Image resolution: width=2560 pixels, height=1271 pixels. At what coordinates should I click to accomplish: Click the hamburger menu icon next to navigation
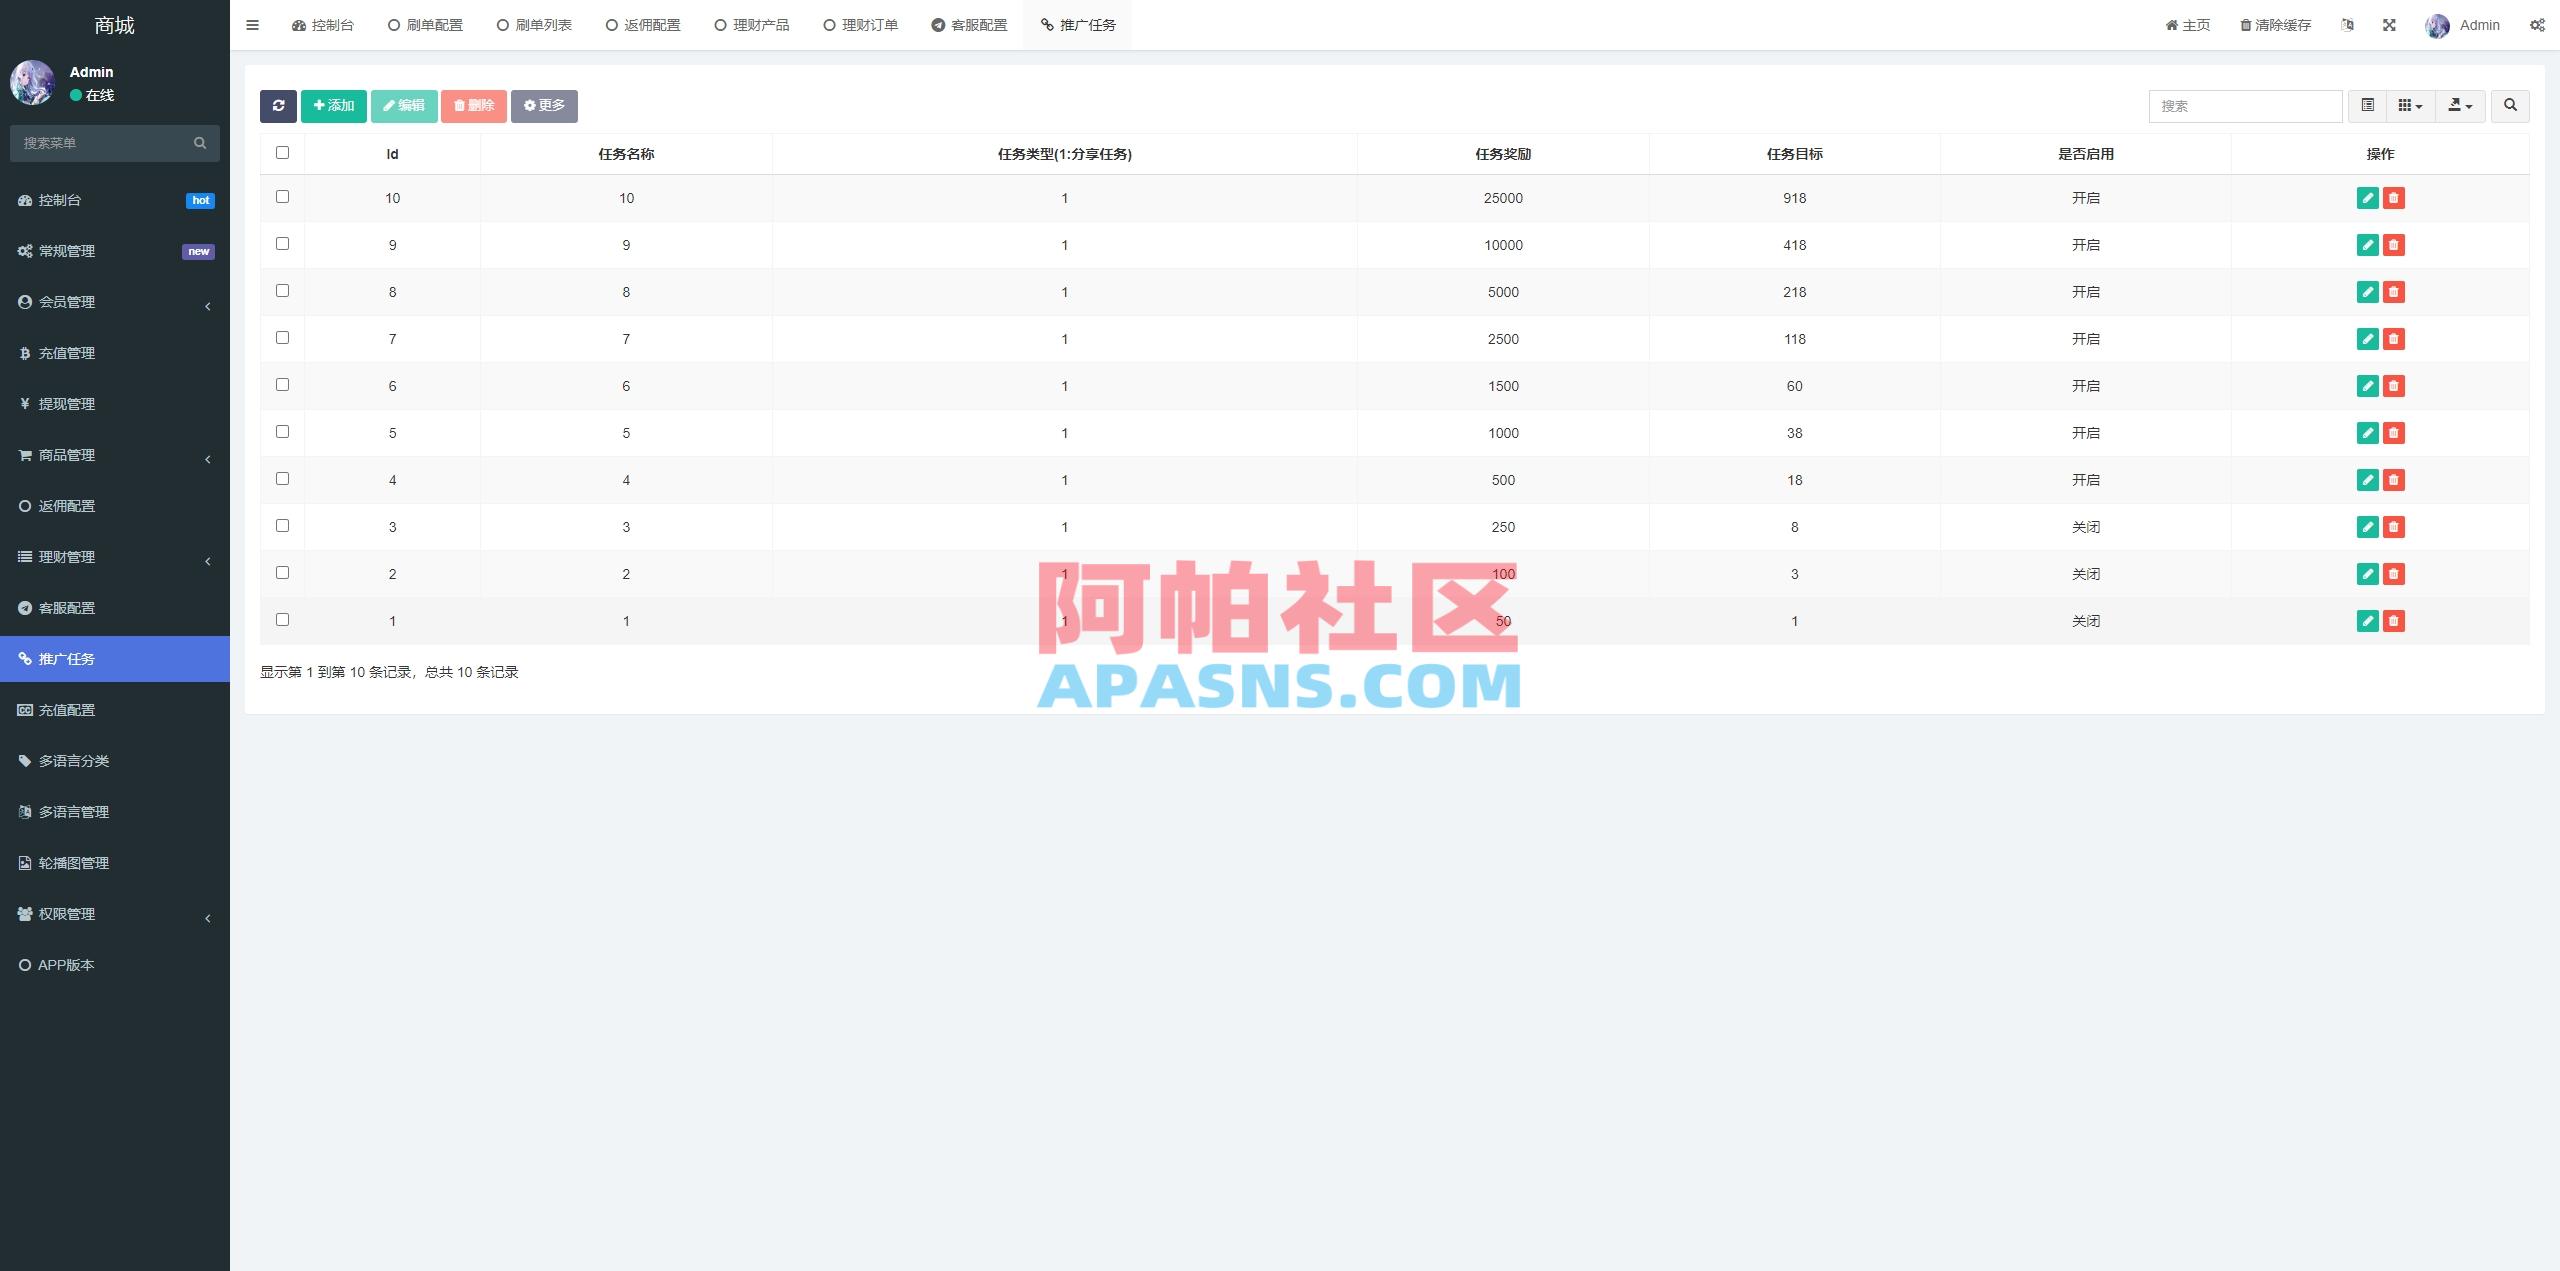click(253, 24)
